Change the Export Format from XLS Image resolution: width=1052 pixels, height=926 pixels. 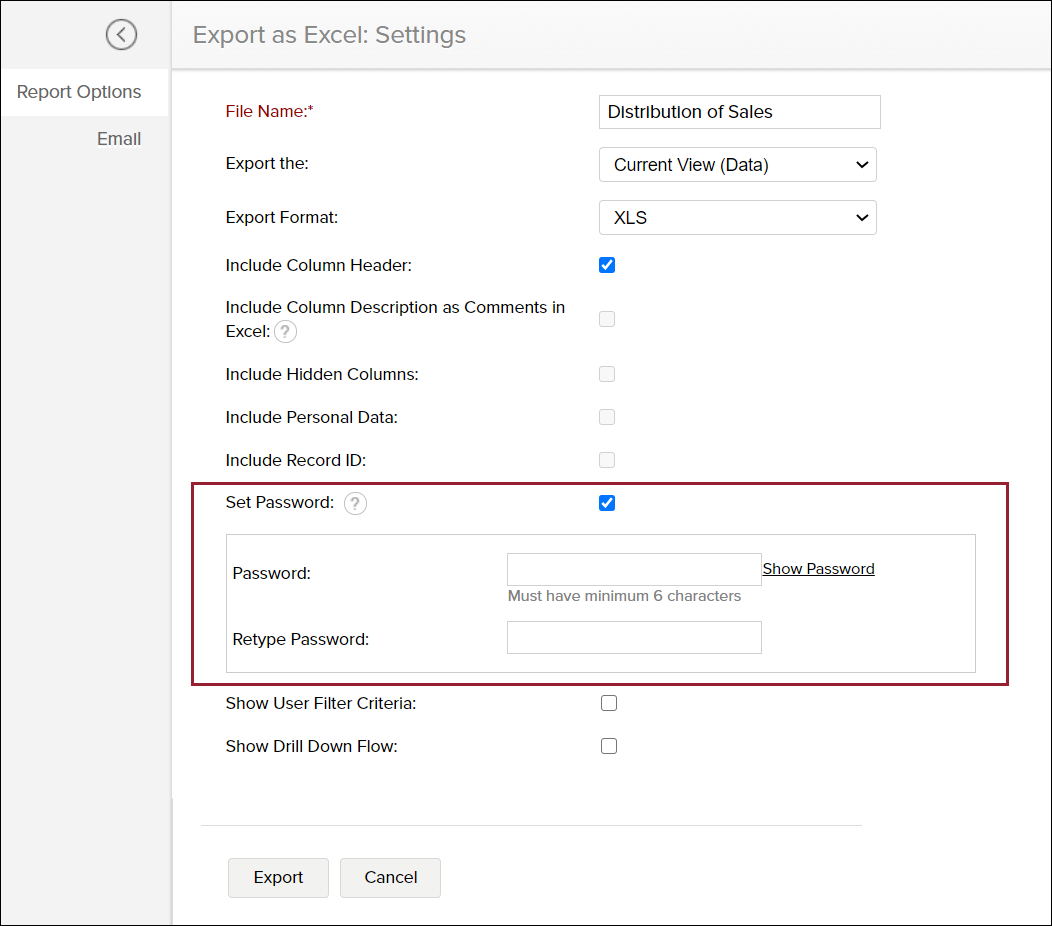coord(738,217)
